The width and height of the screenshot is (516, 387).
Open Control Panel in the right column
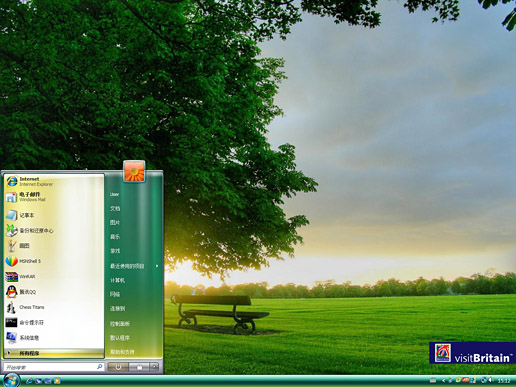[120, 324]
